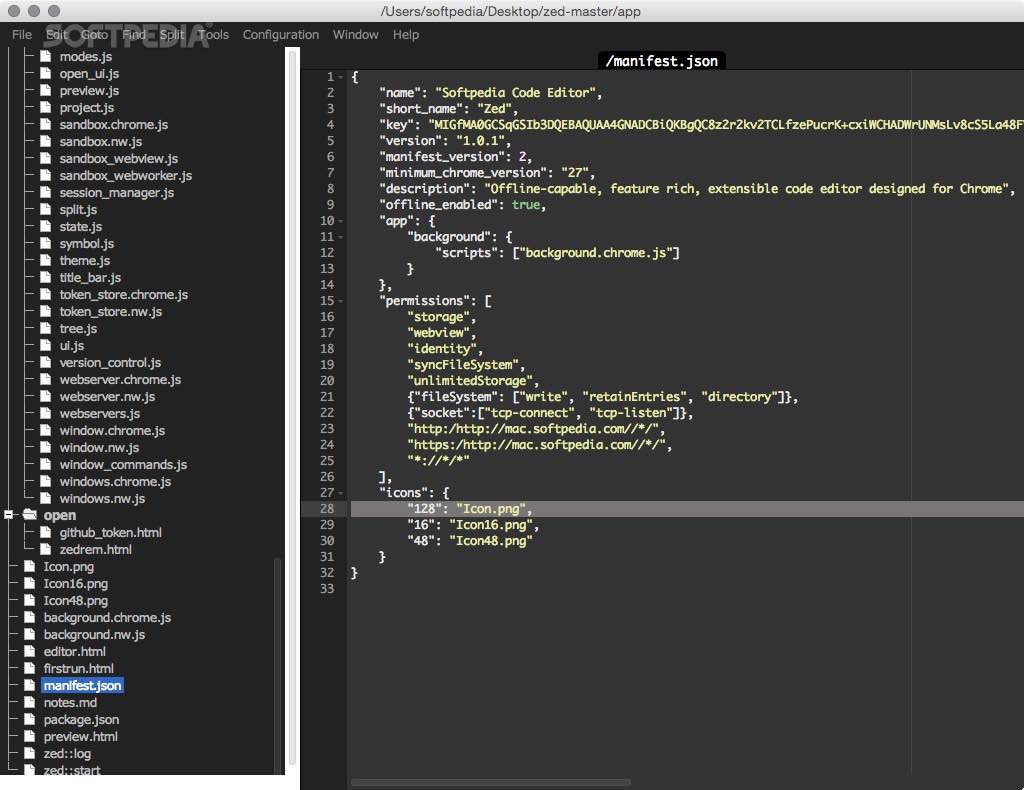Click file icon next to ui.js
1024x790 pixels.
coord(45,345)
